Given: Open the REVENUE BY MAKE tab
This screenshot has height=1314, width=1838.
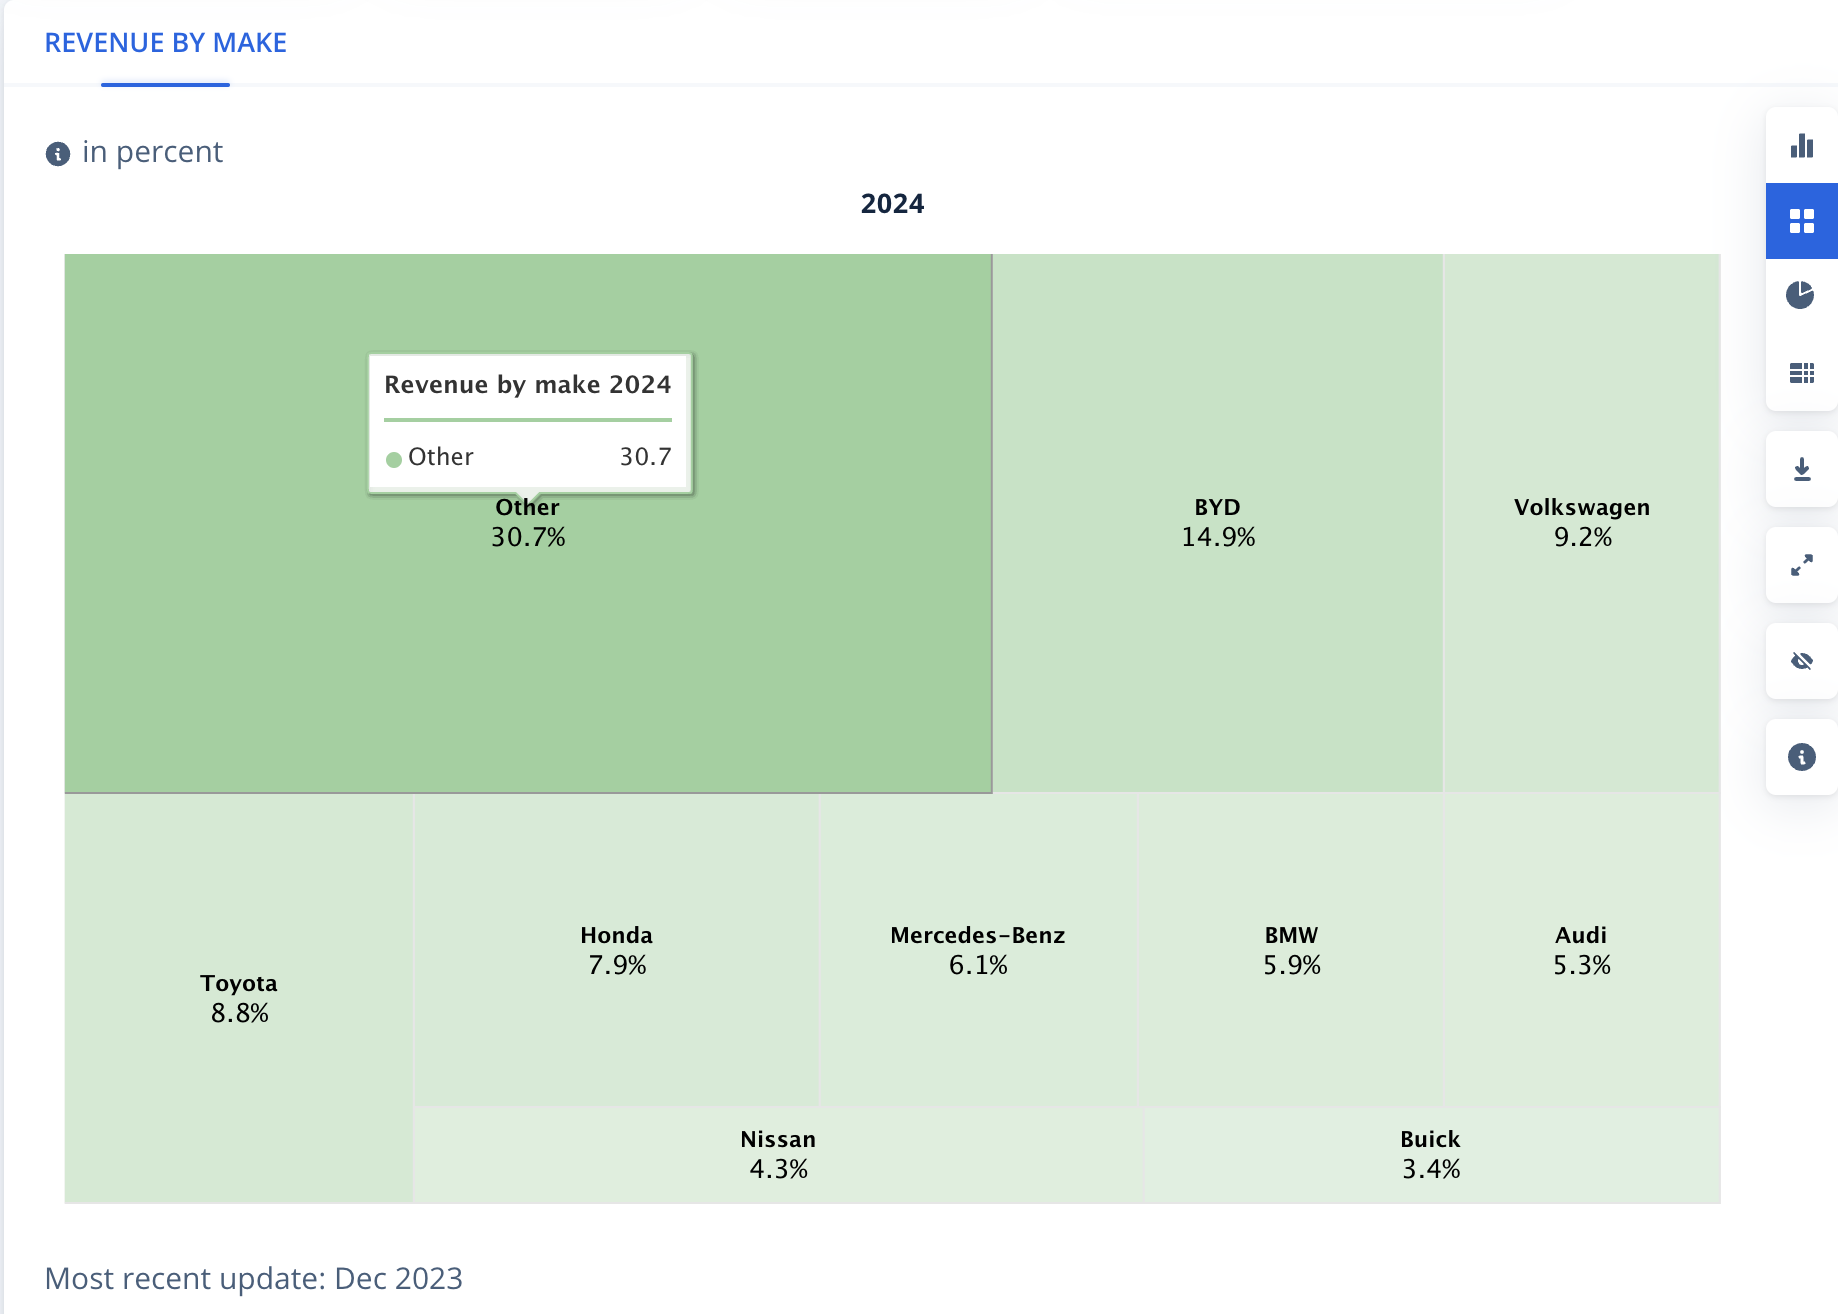Looking at the screenshot, I should [x=166, y=43].
